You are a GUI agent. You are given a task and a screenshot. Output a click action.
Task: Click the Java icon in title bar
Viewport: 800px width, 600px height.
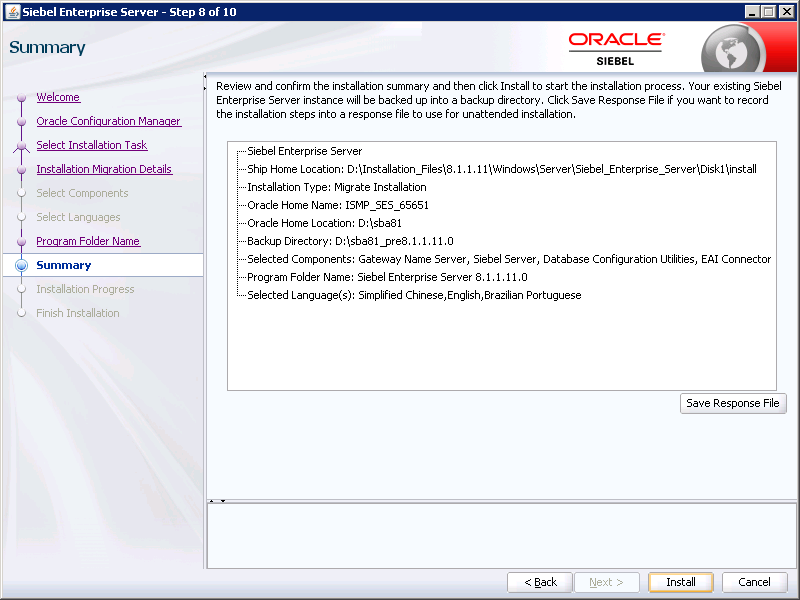coord(12,12)
